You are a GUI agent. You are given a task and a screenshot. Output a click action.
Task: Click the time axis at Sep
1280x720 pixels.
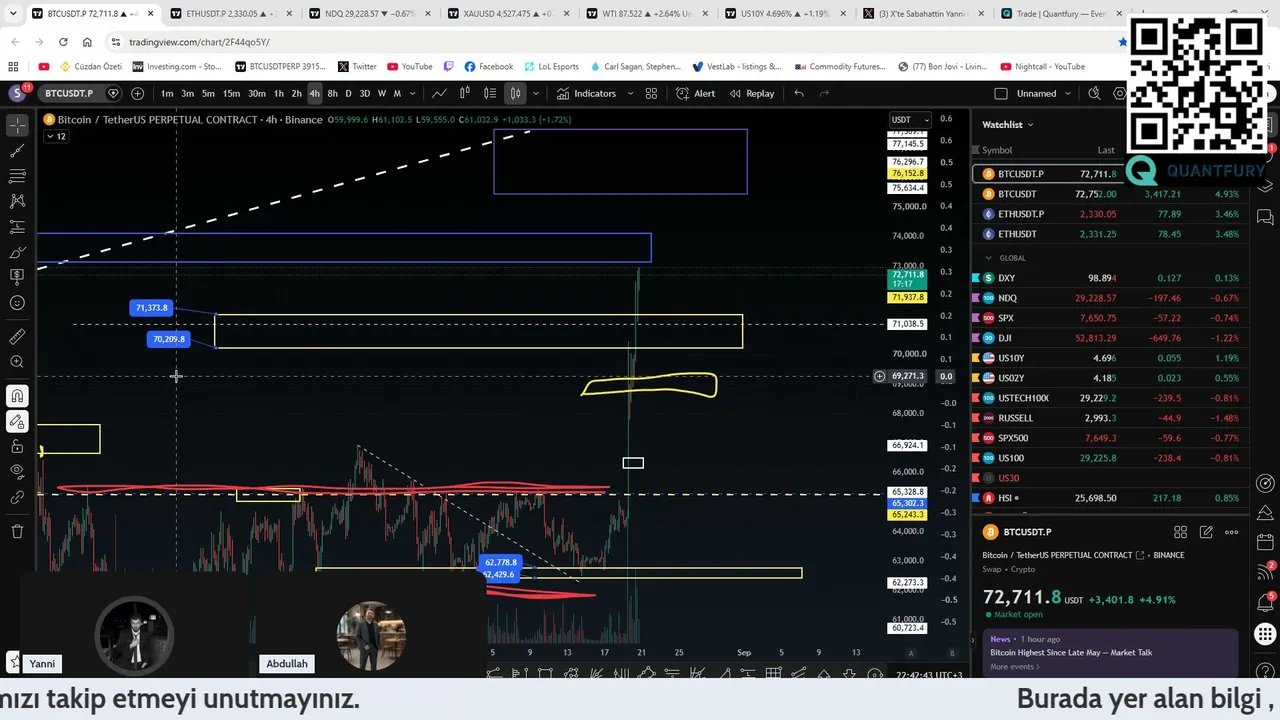point(744,652)
